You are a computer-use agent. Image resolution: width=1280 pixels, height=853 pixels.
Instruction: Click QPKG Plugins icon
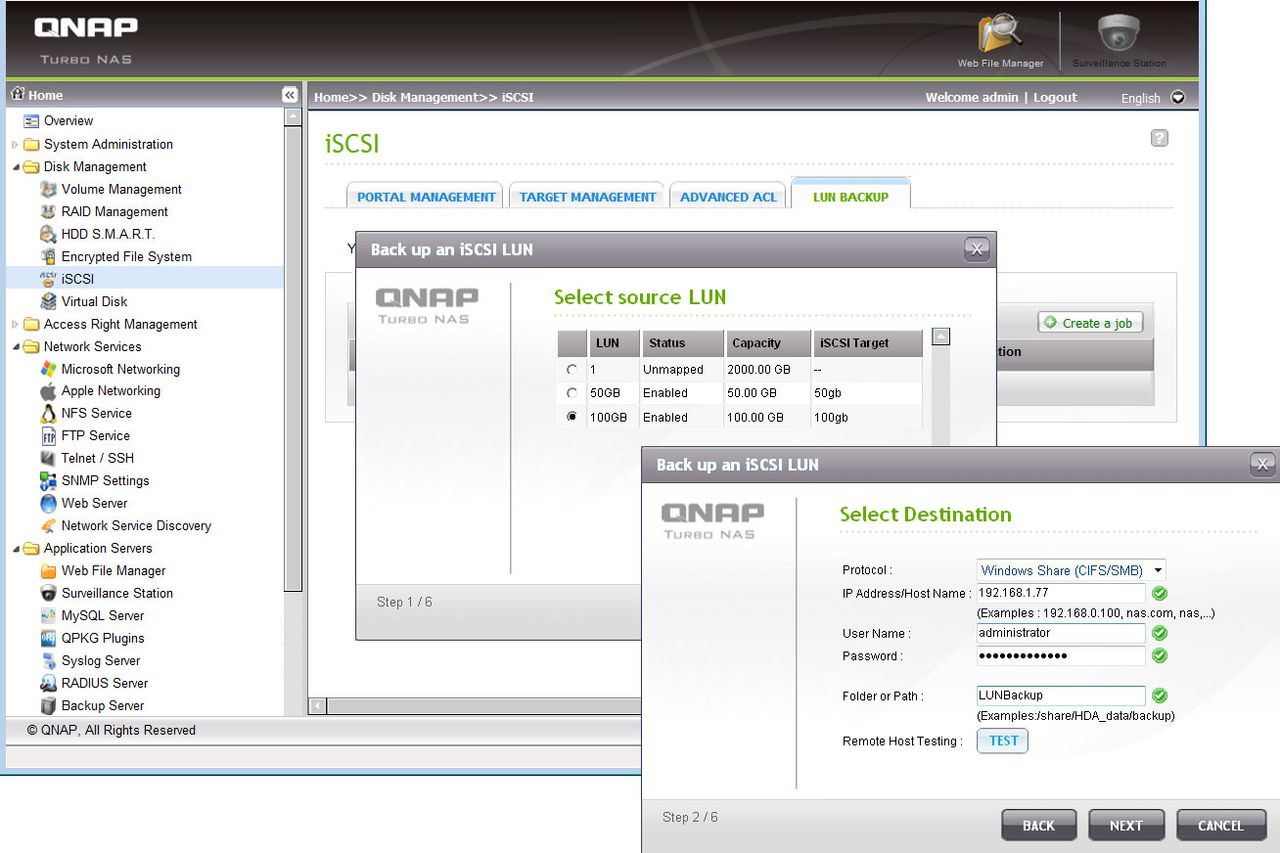tap(48, 638)
